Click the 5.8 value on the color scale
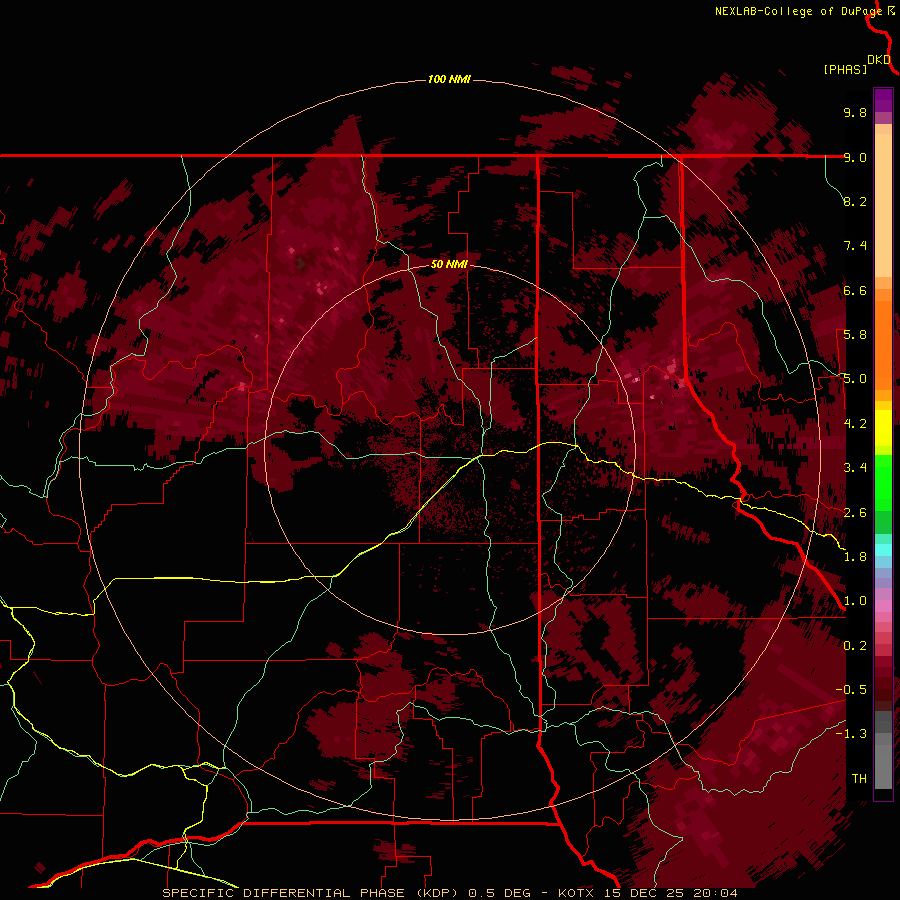The width and height of the screenshot is (900, 900). 855,335
